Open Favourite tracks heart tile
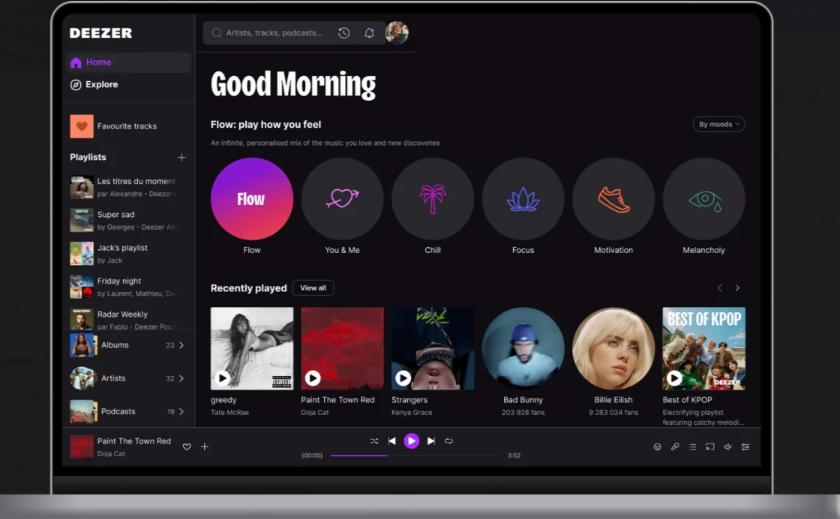The width and height of the screenshot is (840, 519). tap(81, 126)
